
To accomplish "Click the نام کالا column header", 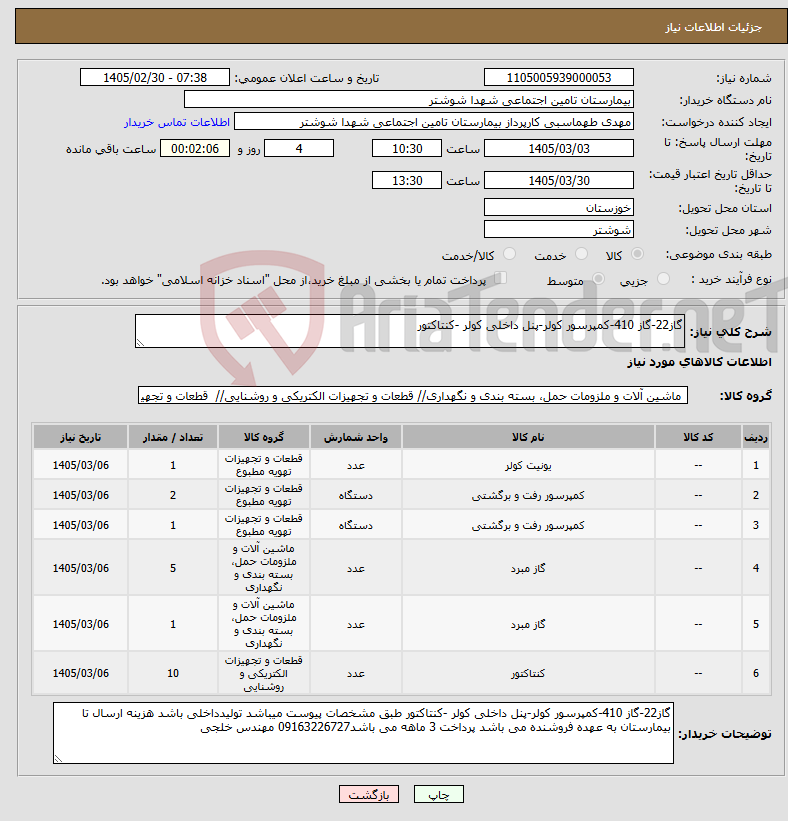I will coord(528,437).
